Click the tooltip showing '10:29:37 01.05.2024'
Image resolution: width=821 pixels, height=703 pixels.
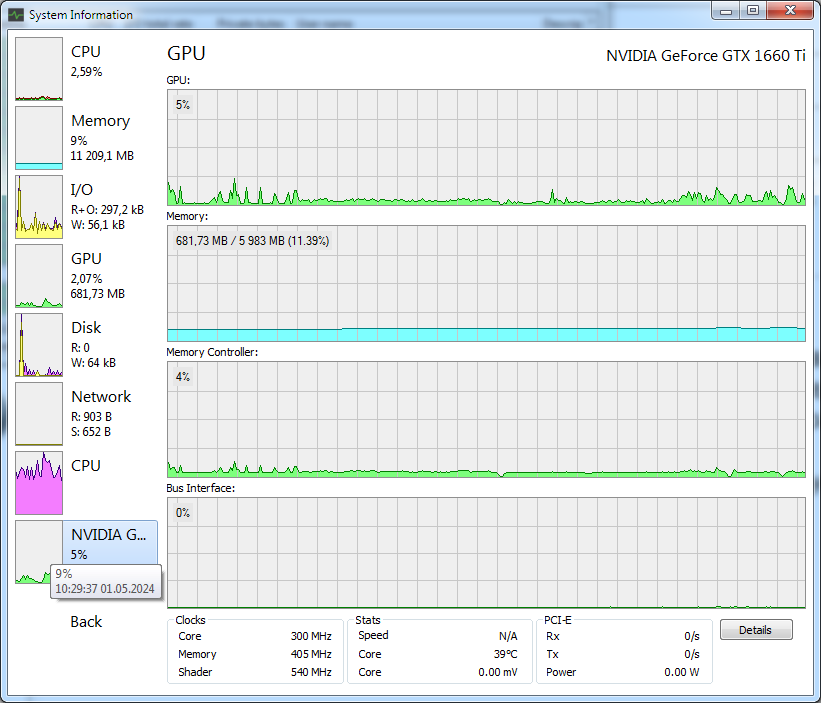(105, 581)
